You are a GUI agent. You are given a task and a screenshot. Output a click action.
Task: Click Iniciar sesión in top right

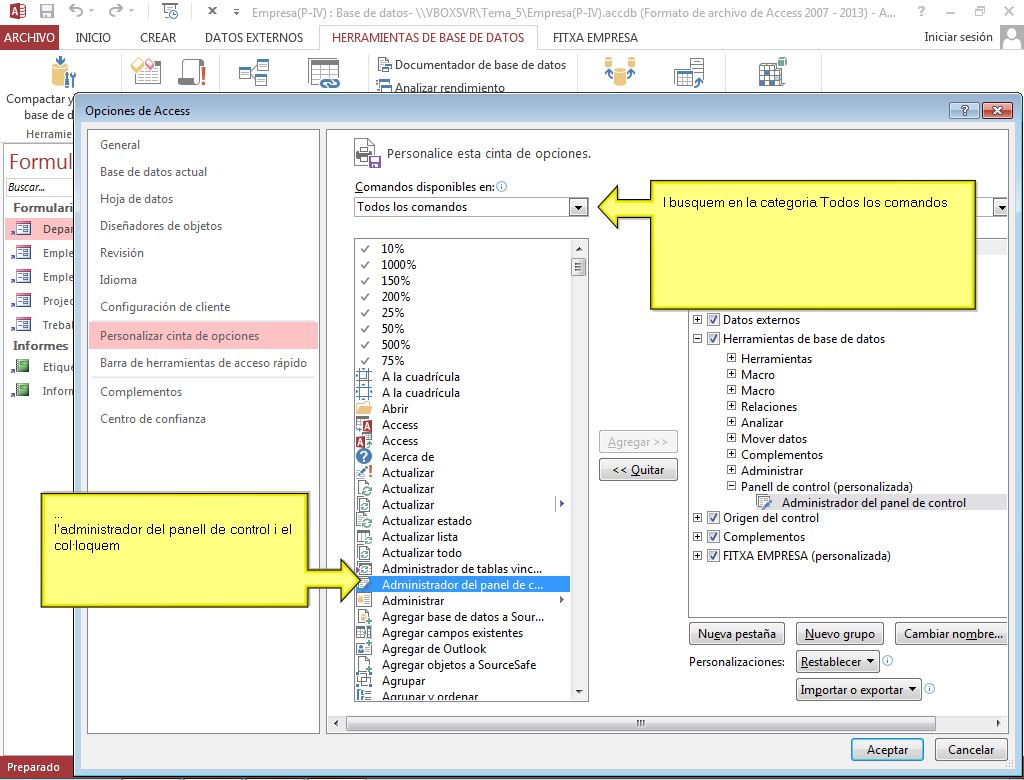coord(958,37)
